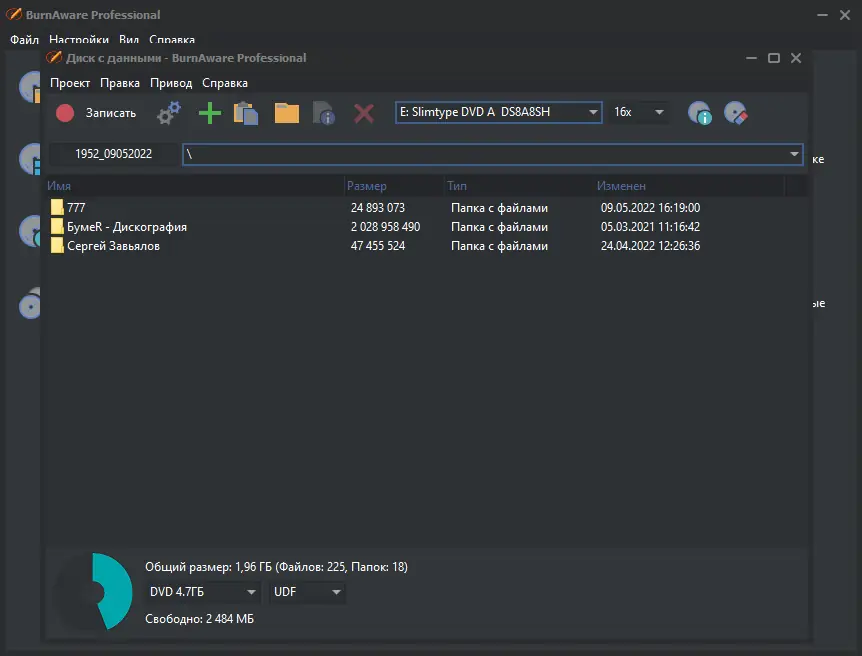Click the first disc icon in main window sidebar
The image size is (862, 656).
click(30, 87)
